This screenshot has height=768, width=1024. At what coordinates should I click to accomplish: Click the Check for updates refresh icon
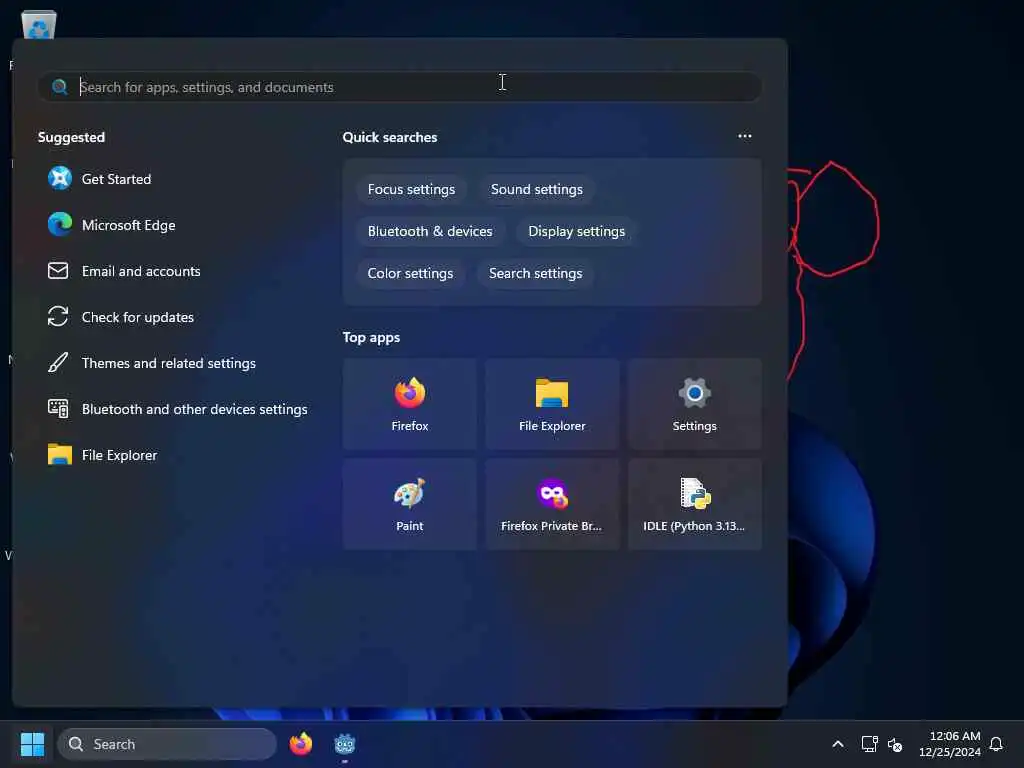[x=58, y=317]
